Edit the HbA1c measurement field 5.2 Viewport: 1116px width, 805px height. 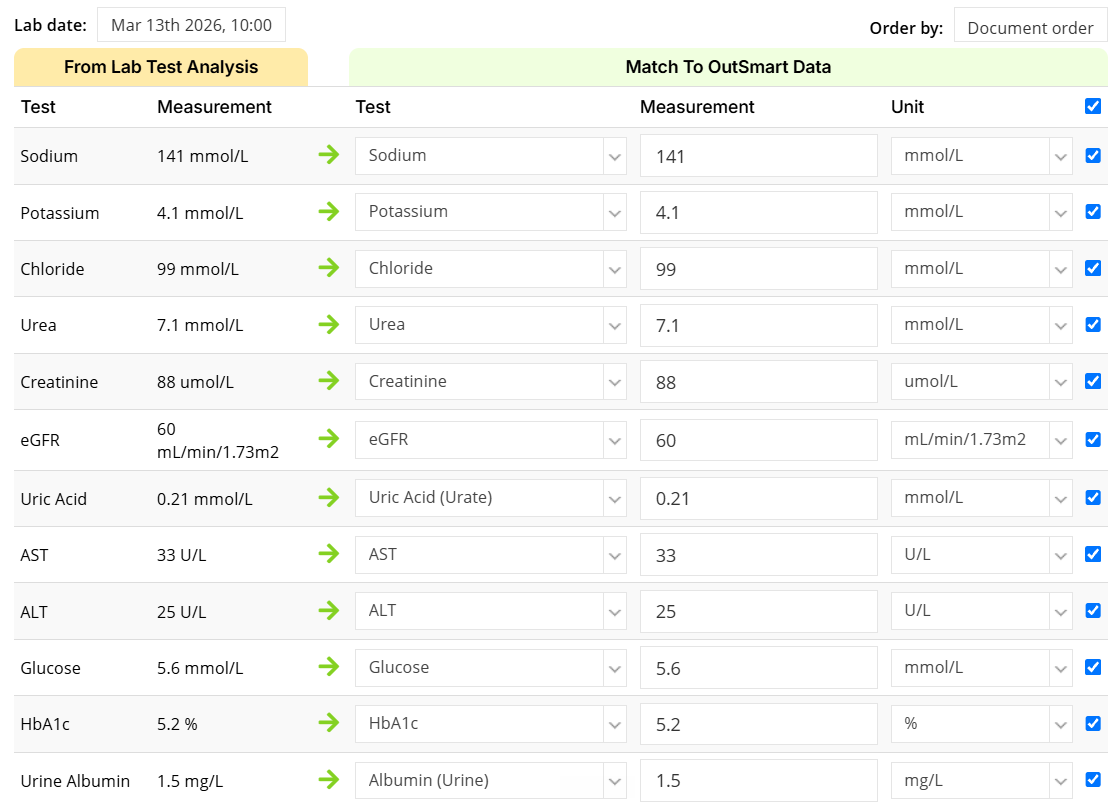click(759, 724)
